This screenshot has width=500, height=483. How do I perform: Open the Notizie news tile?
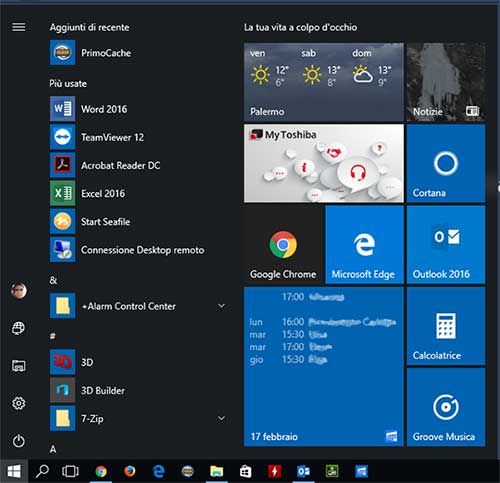(446, 82)
